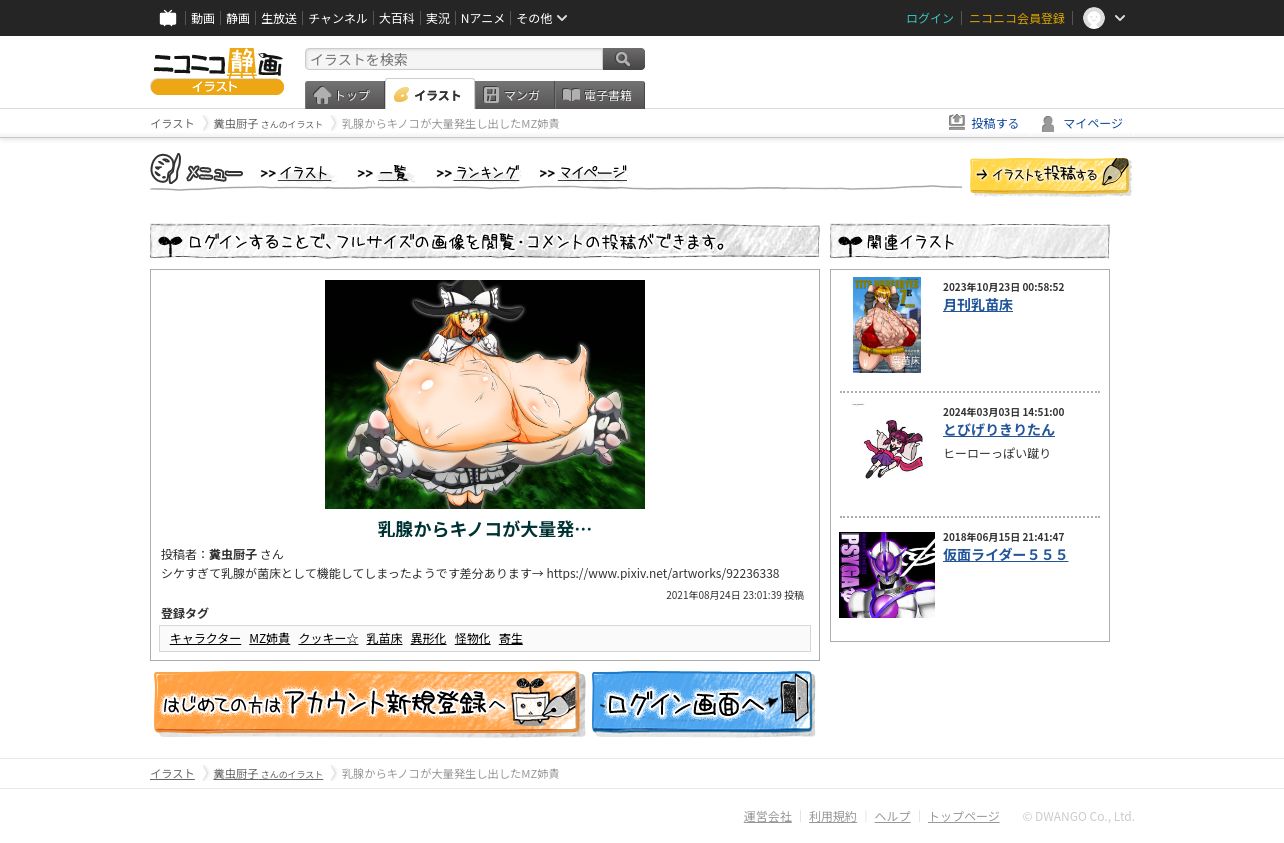
Task: Click the 運営会社 footer link
Action: (x=768, y=816)
